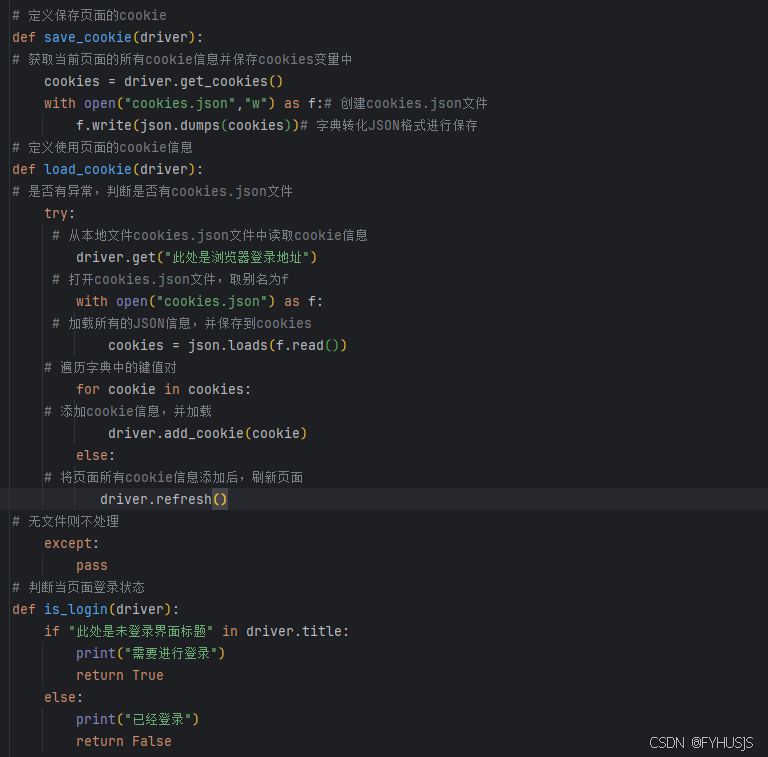The image size is (768, 757).
Task: Place cursor on "cookies = driver.get_cookies()"
Action: [x=164, y=81]
